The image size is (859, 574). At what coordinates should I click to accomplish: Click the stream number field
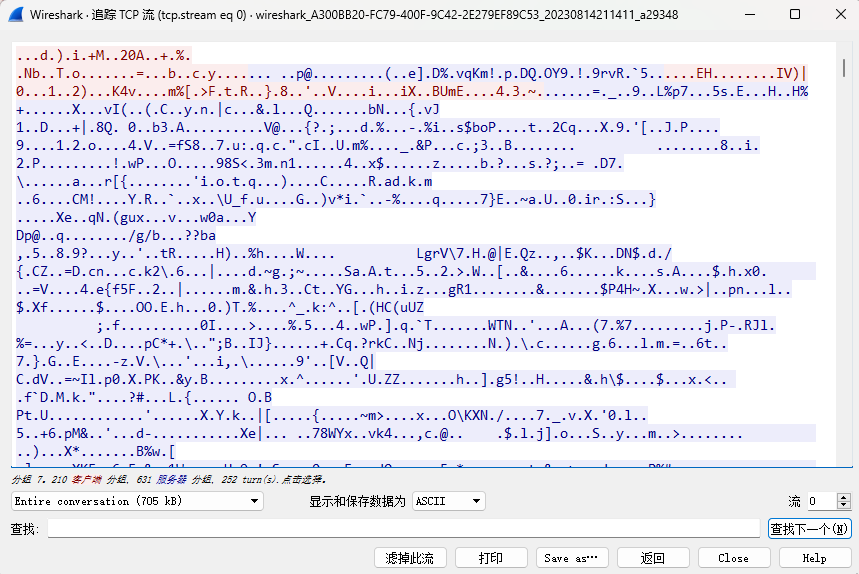(x=821, y=501)
